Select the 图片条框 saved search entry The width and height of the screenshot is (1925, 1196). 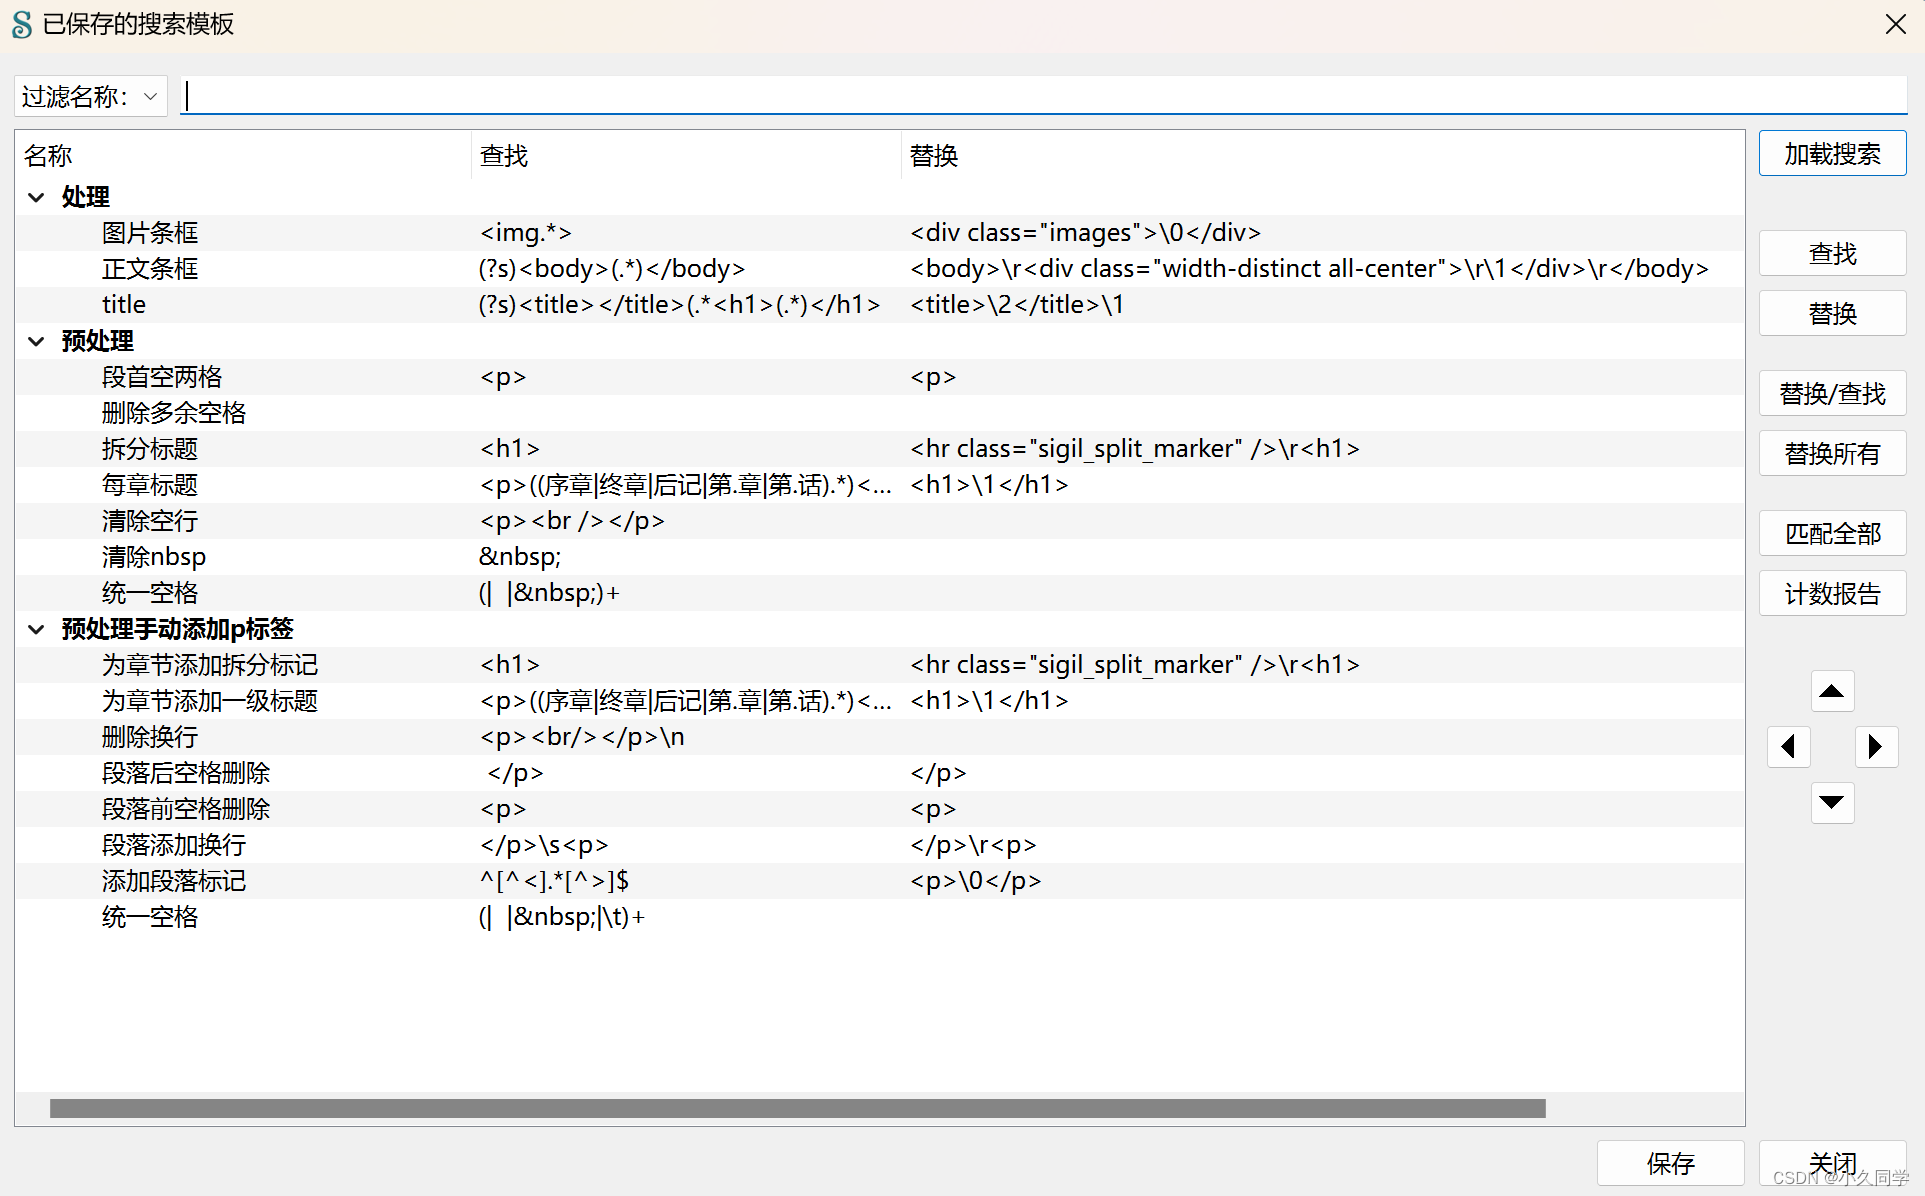[x=150, y=233]
